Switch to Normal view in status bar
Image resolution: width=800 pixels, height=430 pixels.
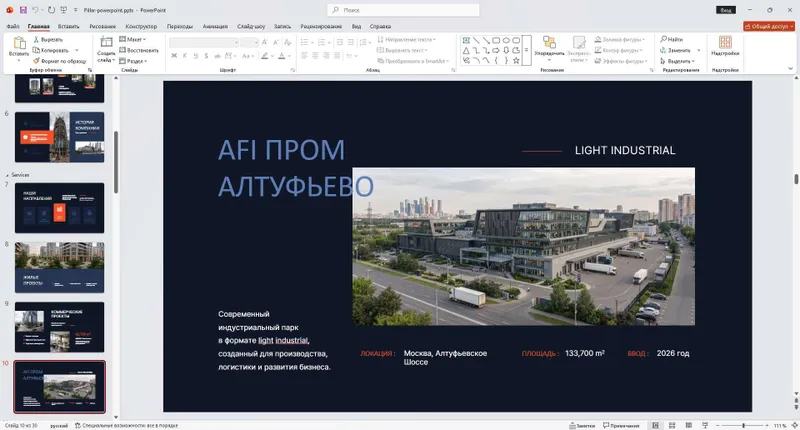[x=655, y=425]
